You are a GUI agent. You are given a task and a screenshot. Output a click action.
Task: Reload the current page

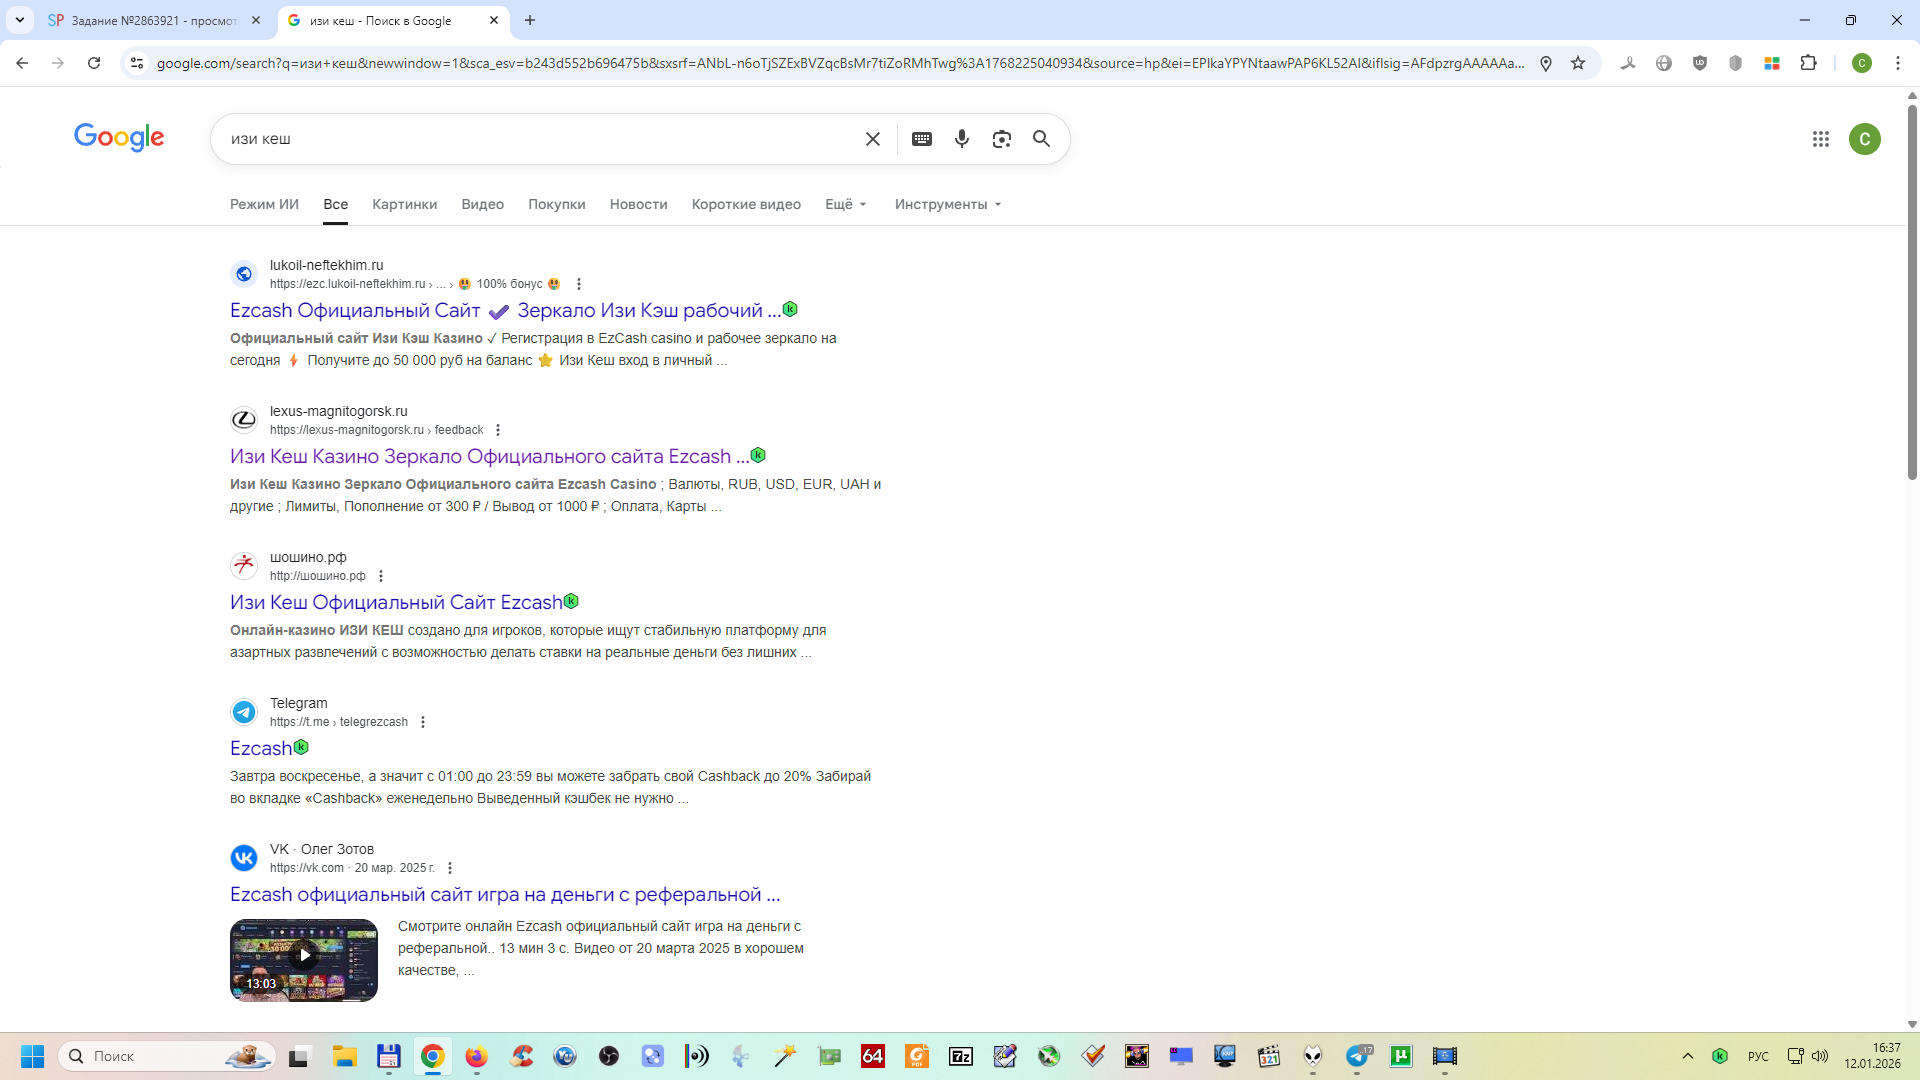click(x=94, y=63)
